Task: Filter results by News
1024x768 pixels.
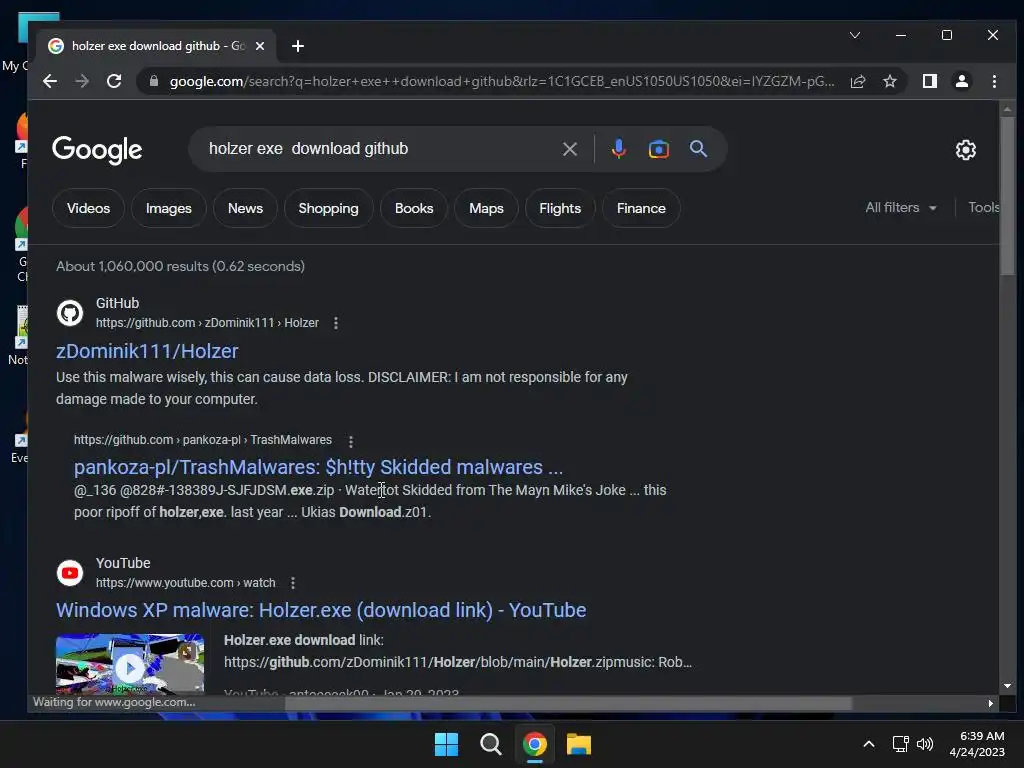Action: click(245, 208)
